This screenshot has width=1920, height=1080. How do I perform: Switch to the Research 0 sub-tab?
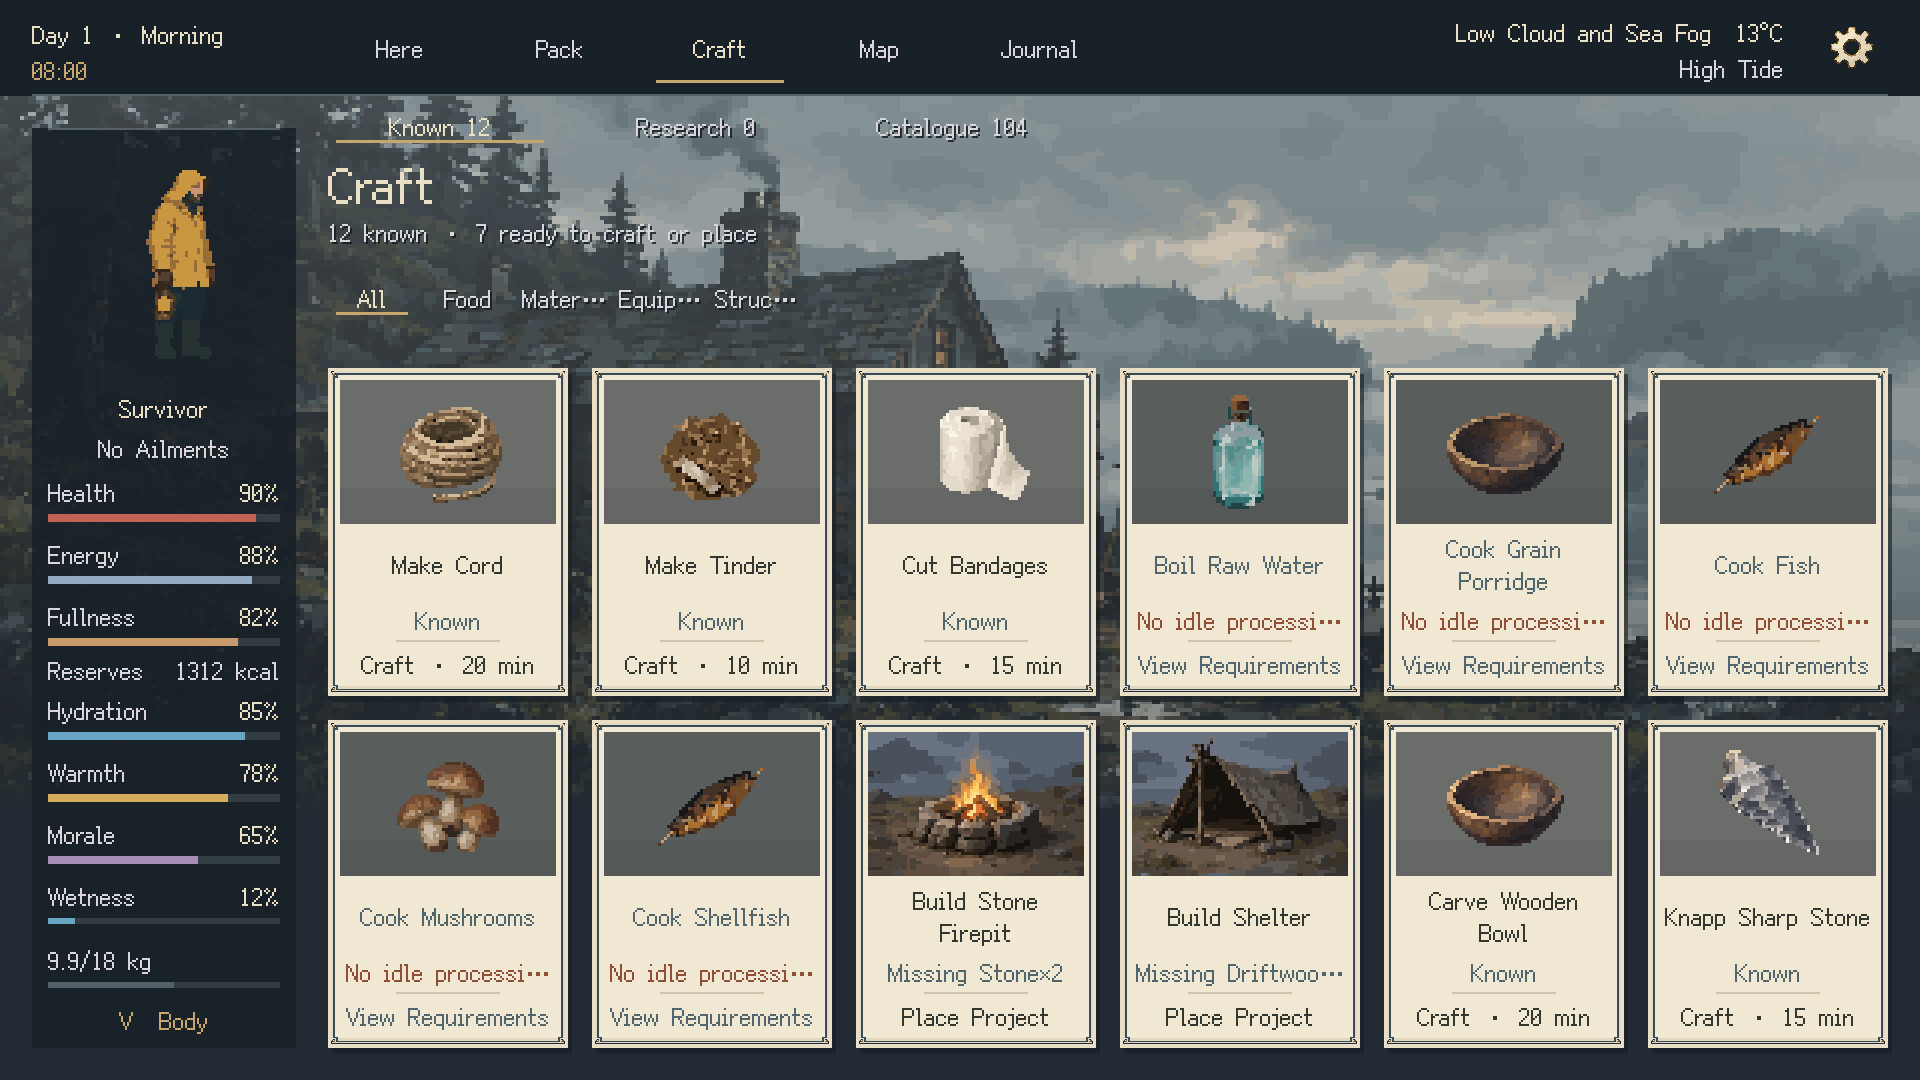pyautogui.click(x=695, y=128)
